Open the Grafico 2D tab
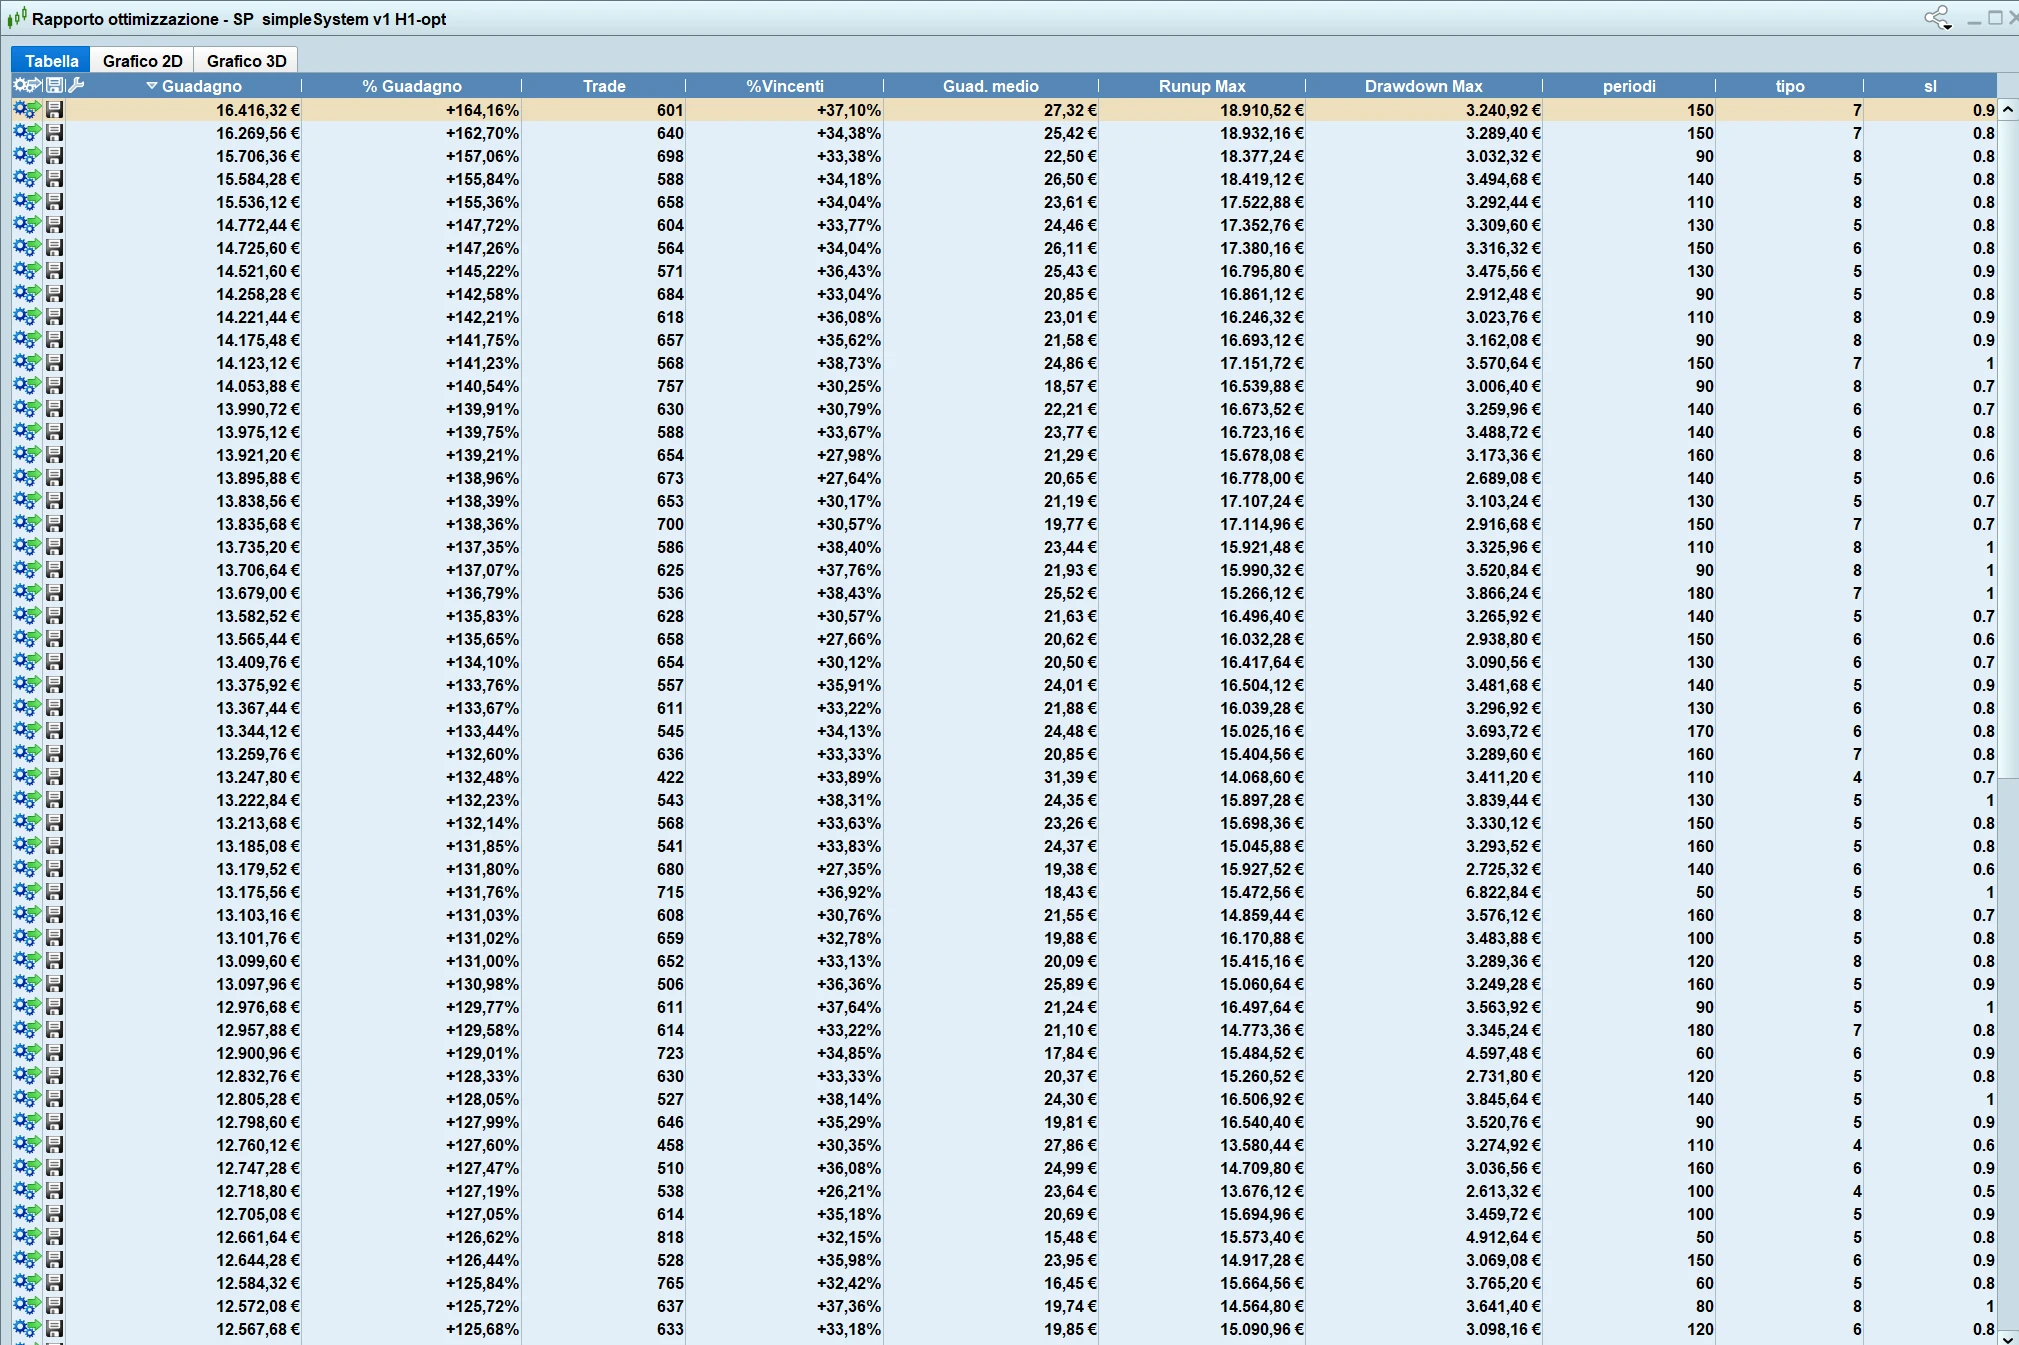This screenshot has width=2019, height=1345. [x=142, y=61]
